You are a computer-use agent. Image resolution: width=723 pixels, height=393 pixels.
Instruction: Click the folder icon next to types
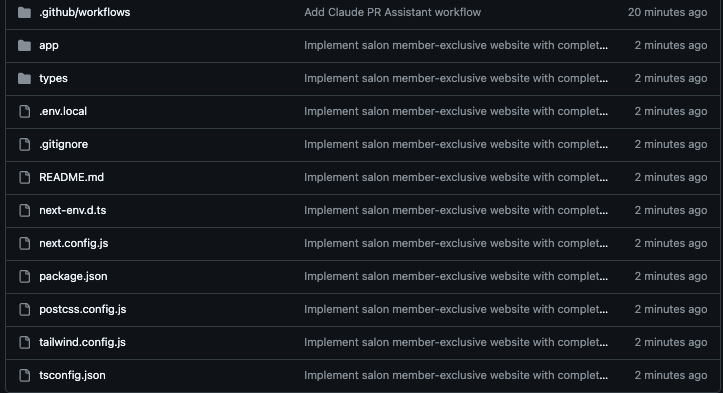point(24,78)
